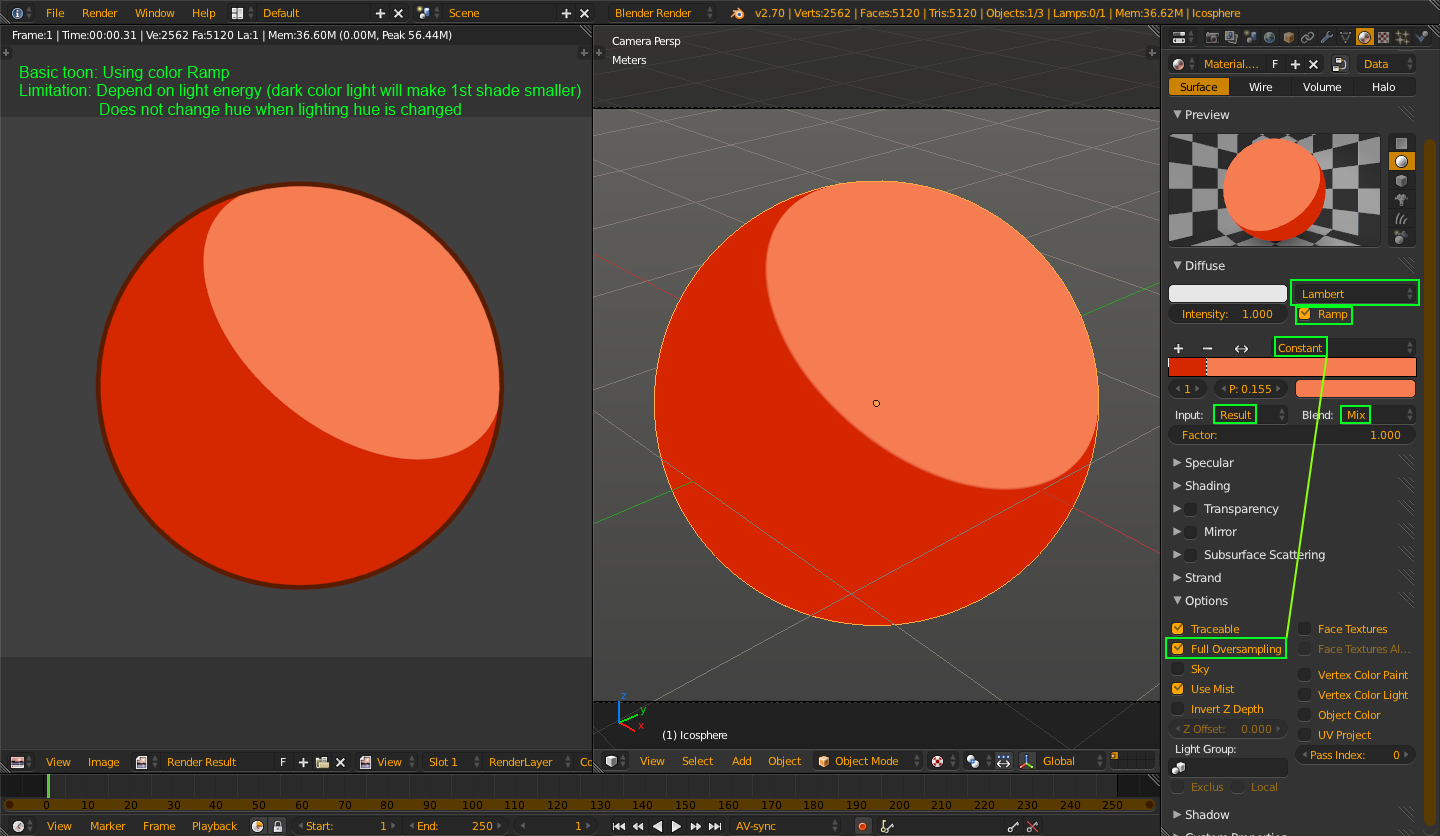Unlink the material with X icon
Viewport: 1440px width, 836px height.
tap(1313, 64)
